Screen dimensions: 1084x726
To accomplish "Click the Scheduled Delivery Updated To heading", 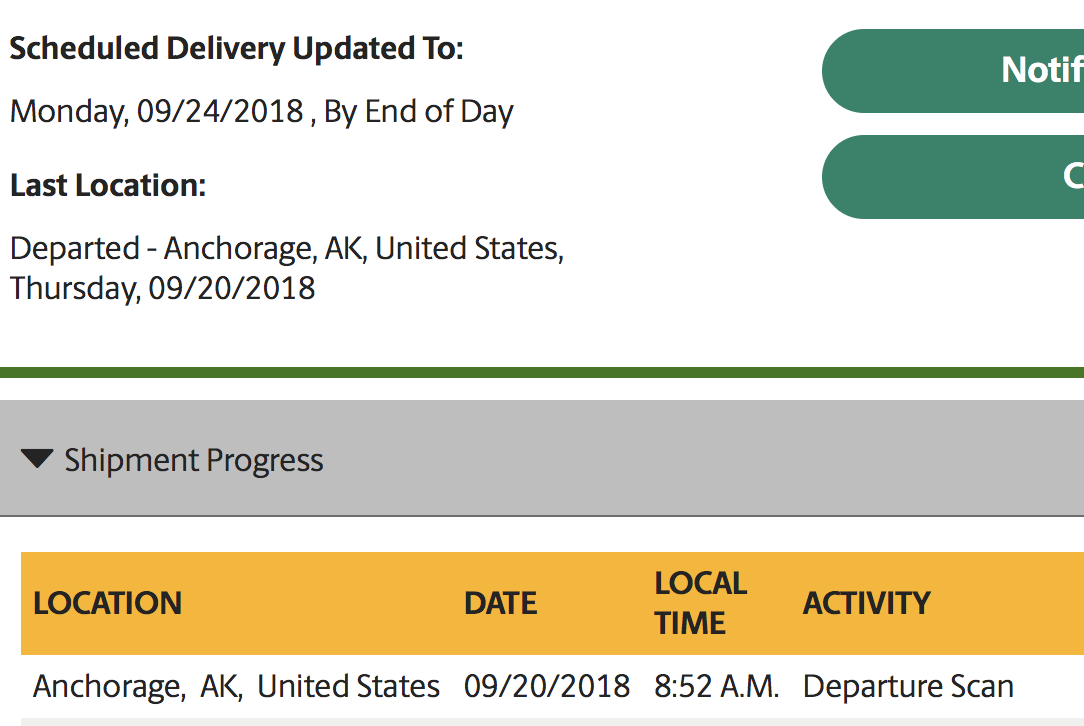I will 236,48.
